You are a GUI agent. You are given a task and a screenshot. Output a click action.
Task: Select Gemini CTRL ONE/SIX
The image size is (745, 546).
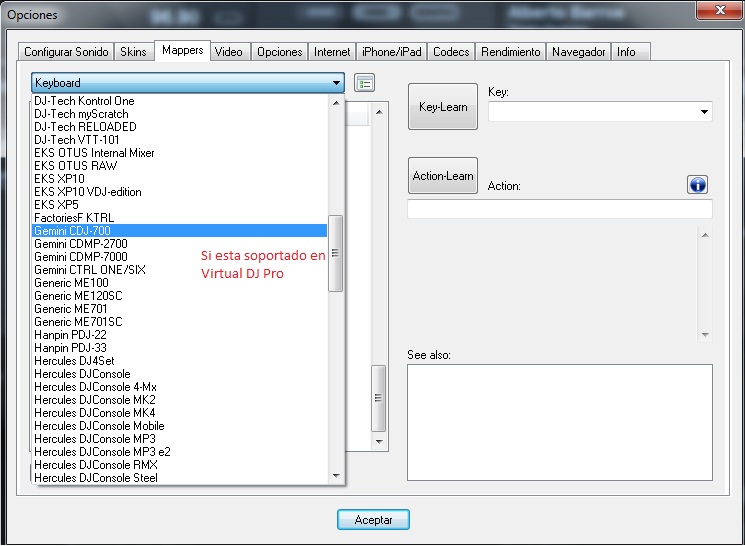(x=180, y=270)
